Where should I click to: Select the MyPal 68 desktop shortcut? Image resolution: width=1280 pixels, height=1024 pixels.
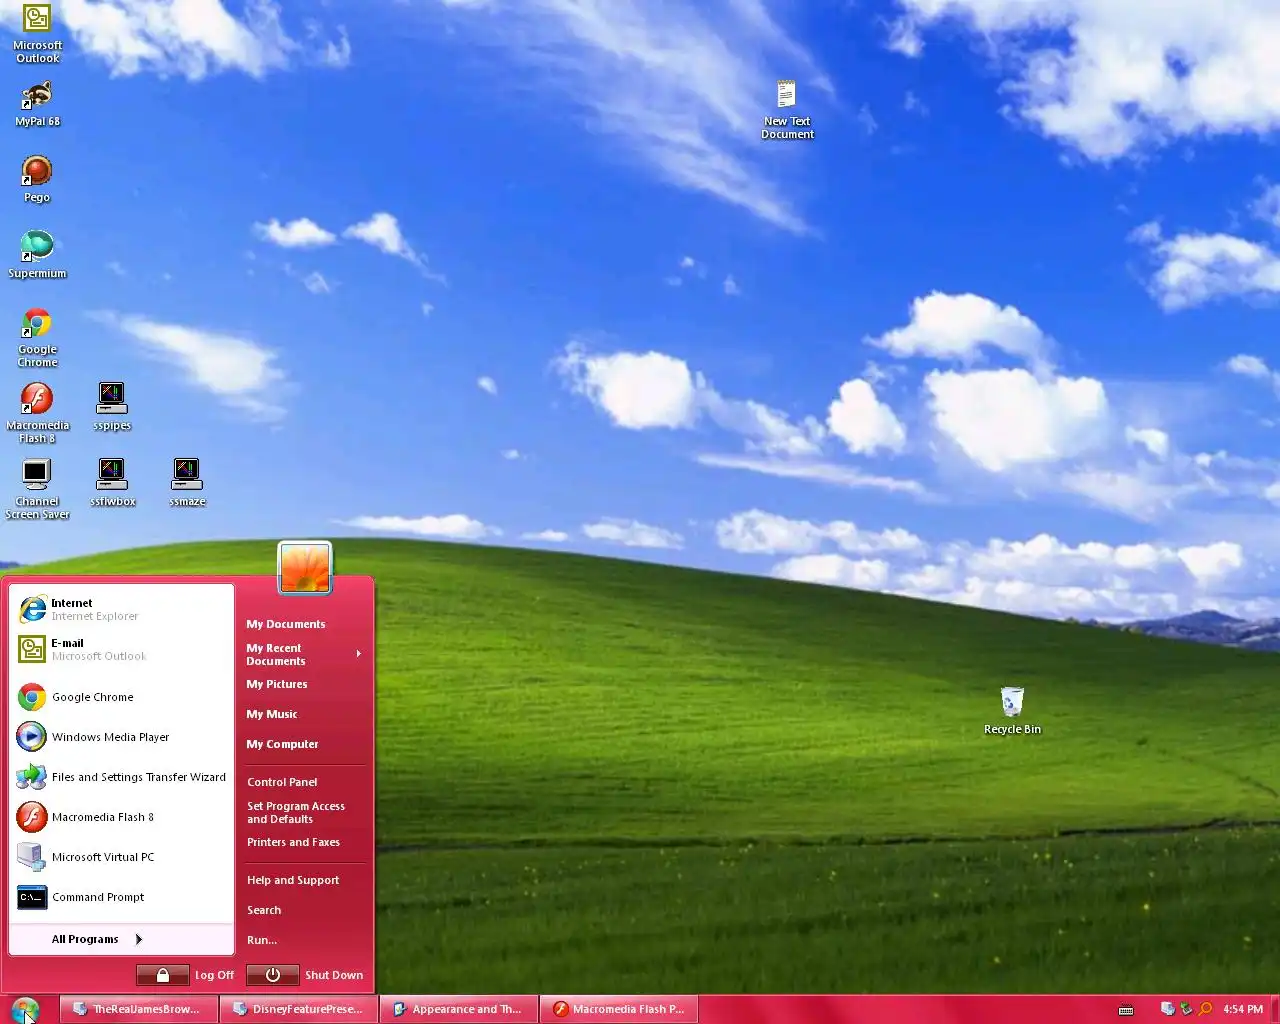[37, 104]
